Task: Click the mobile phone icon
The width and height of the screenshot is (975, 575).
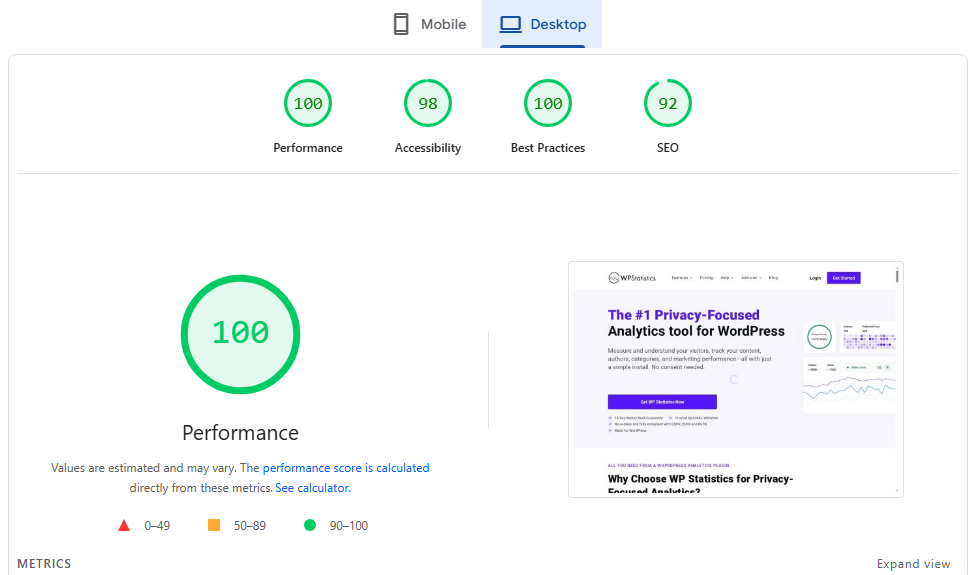Action: pyautogui.click(x=401, y=24)
